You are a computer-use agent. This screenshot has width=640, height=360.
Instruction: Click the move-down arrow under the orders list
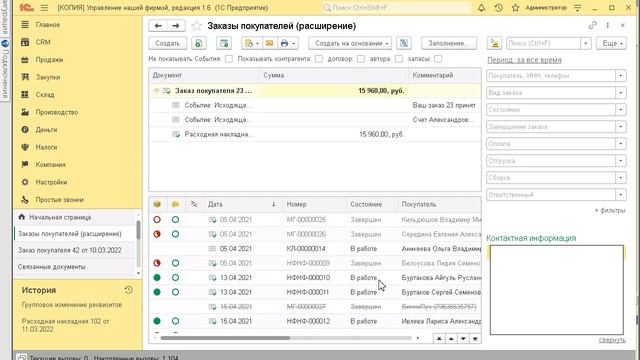[x=463, y=339]
